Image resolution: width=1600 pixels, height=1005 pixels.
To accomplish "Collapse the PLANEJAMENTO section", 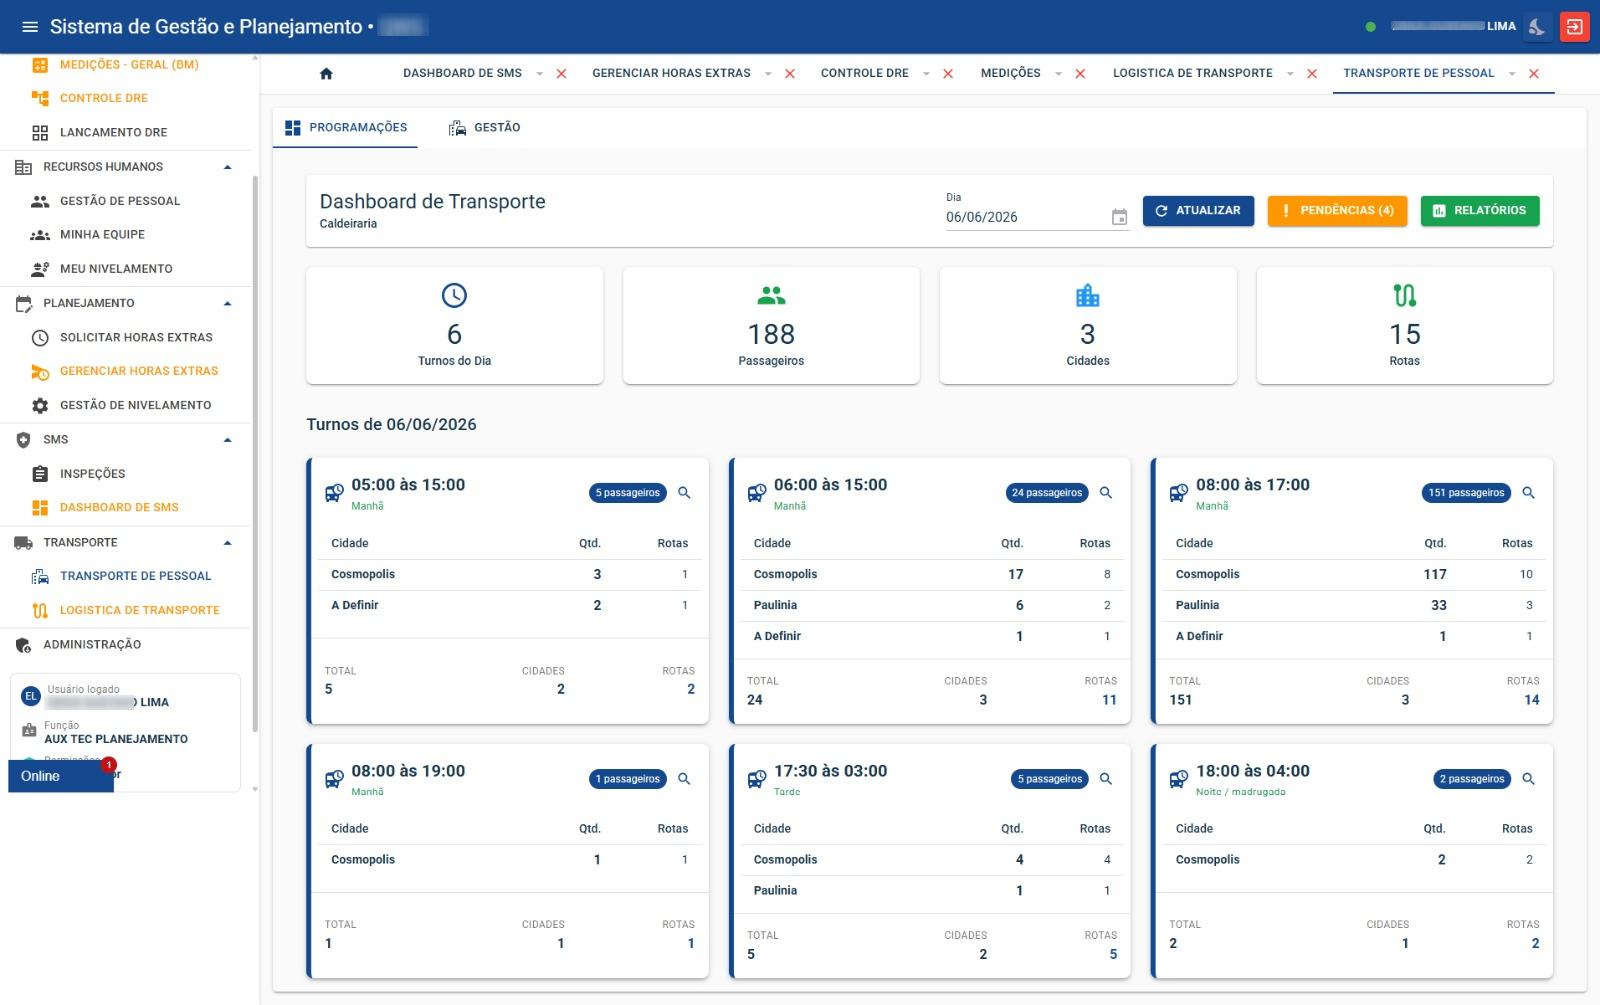I will (x=228, y=303).
